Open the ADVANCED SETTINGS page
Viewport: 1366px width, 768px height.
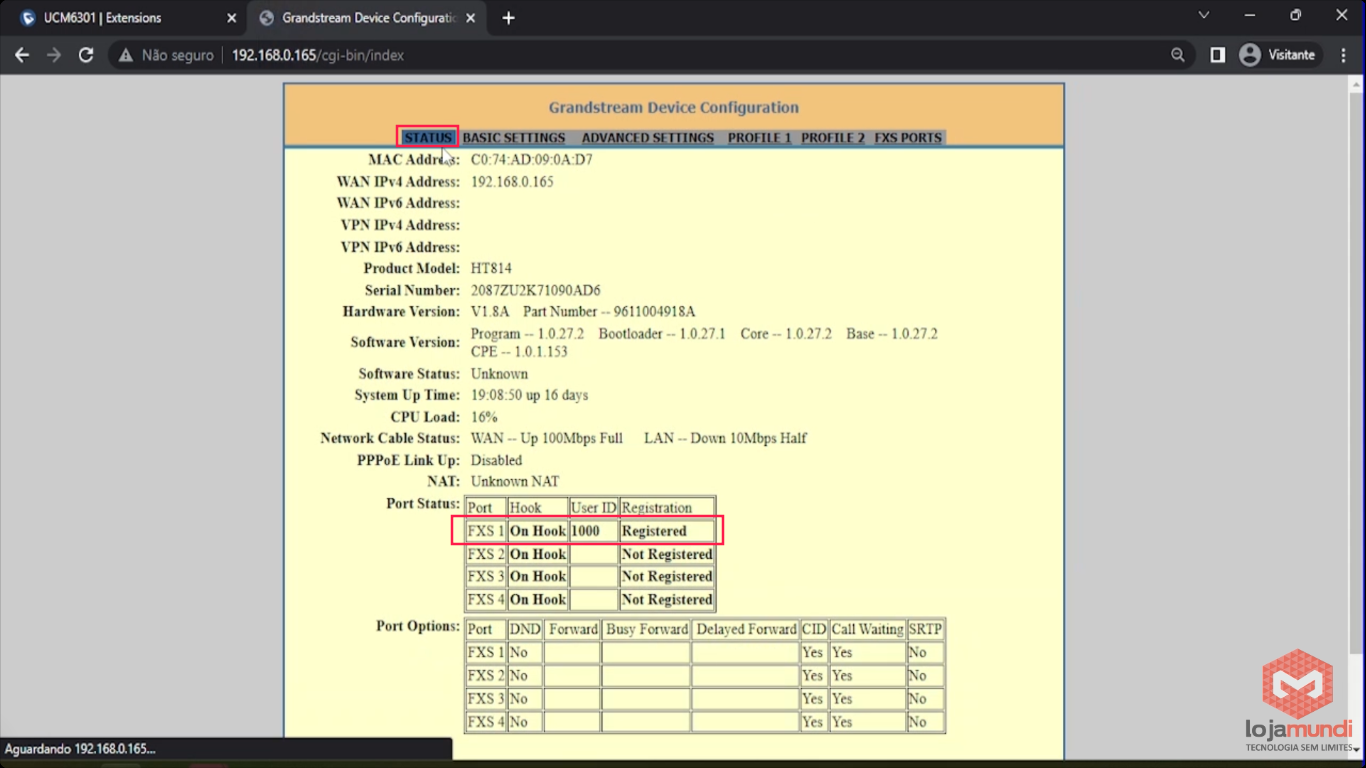coord(647,138)
